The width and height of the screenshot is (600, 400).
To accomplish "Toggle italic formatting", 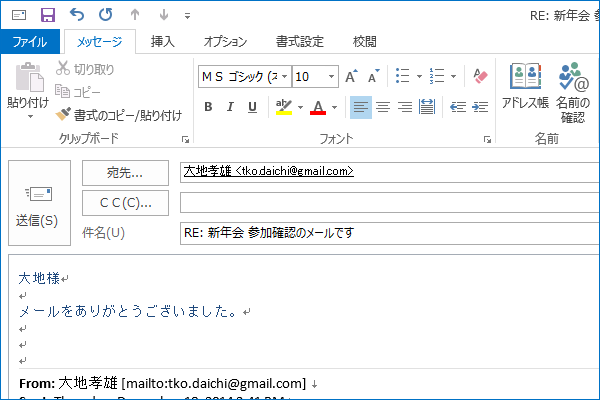I will point(230,107).
